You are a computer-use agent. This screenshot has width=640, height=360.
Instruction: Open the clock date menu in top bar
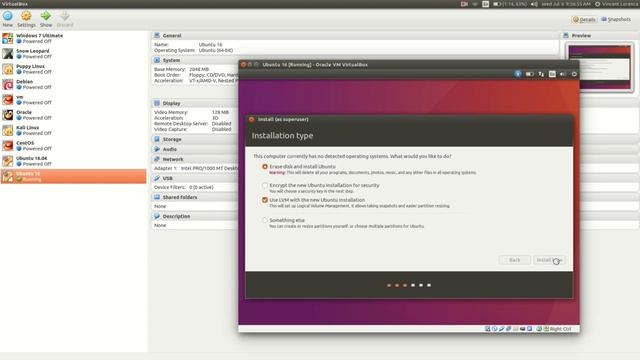pyautogui.click(x=566, y=4)
